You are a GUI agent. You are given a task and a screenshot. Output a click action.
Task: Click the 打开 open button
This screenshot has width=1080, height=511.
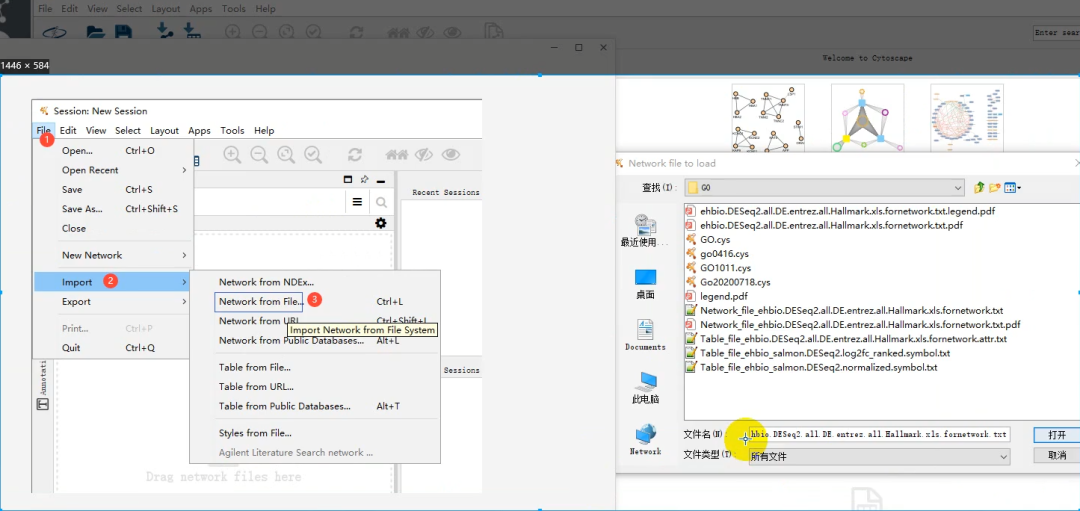[1057, 435]
